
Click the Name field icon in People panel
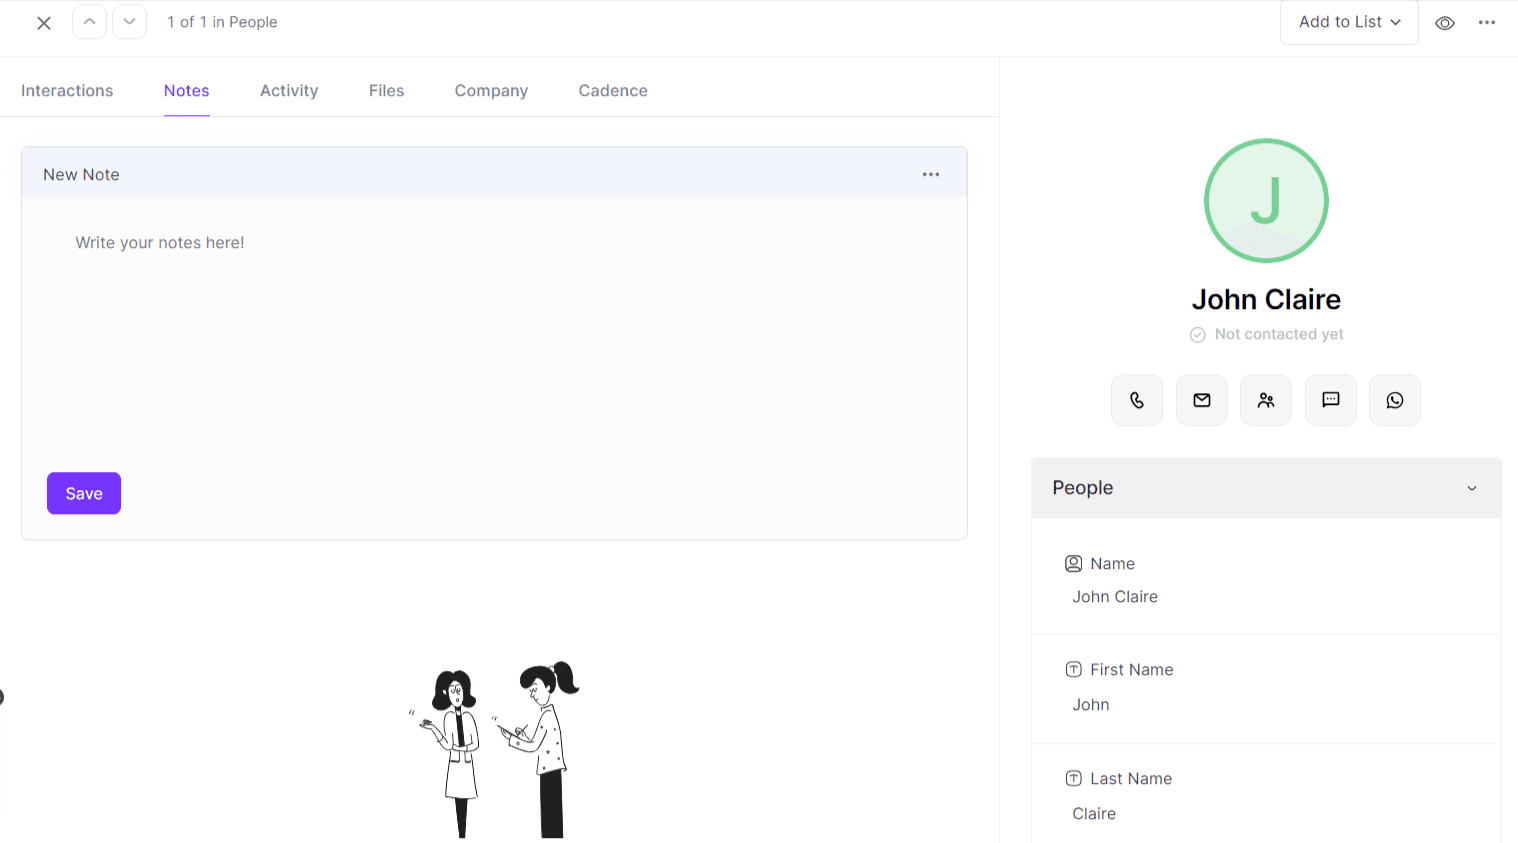click(1073, 563)
